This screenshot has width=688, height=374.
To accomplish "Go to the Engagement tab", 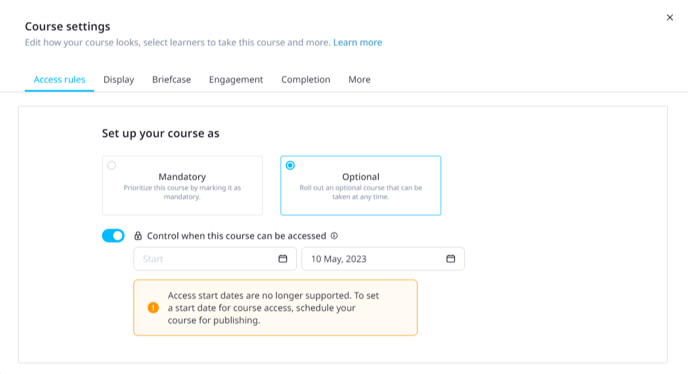I will click(236, 79).
